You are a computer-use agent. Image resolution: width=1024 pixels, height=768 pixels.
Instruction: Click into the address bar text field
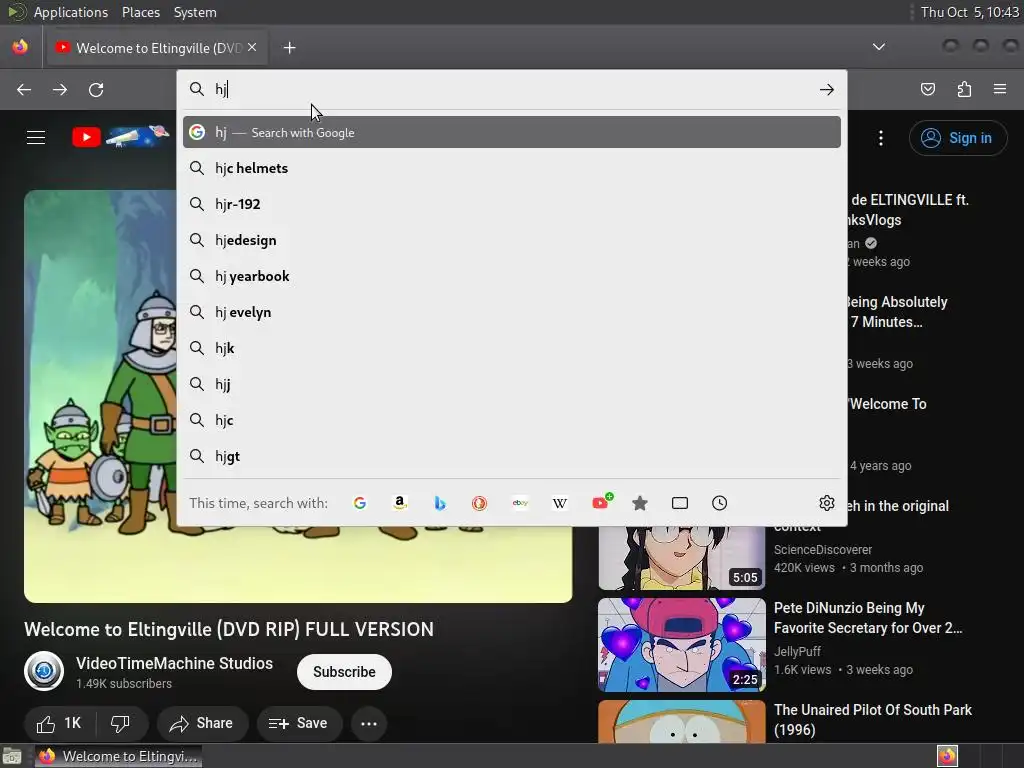[513, 89]
